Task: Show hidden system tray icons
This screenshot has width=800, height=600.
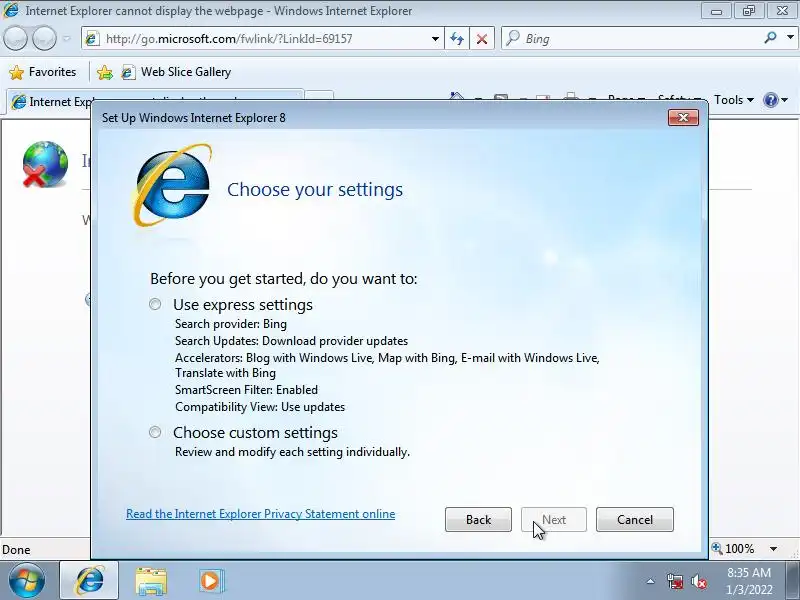Action: point(651,581)
